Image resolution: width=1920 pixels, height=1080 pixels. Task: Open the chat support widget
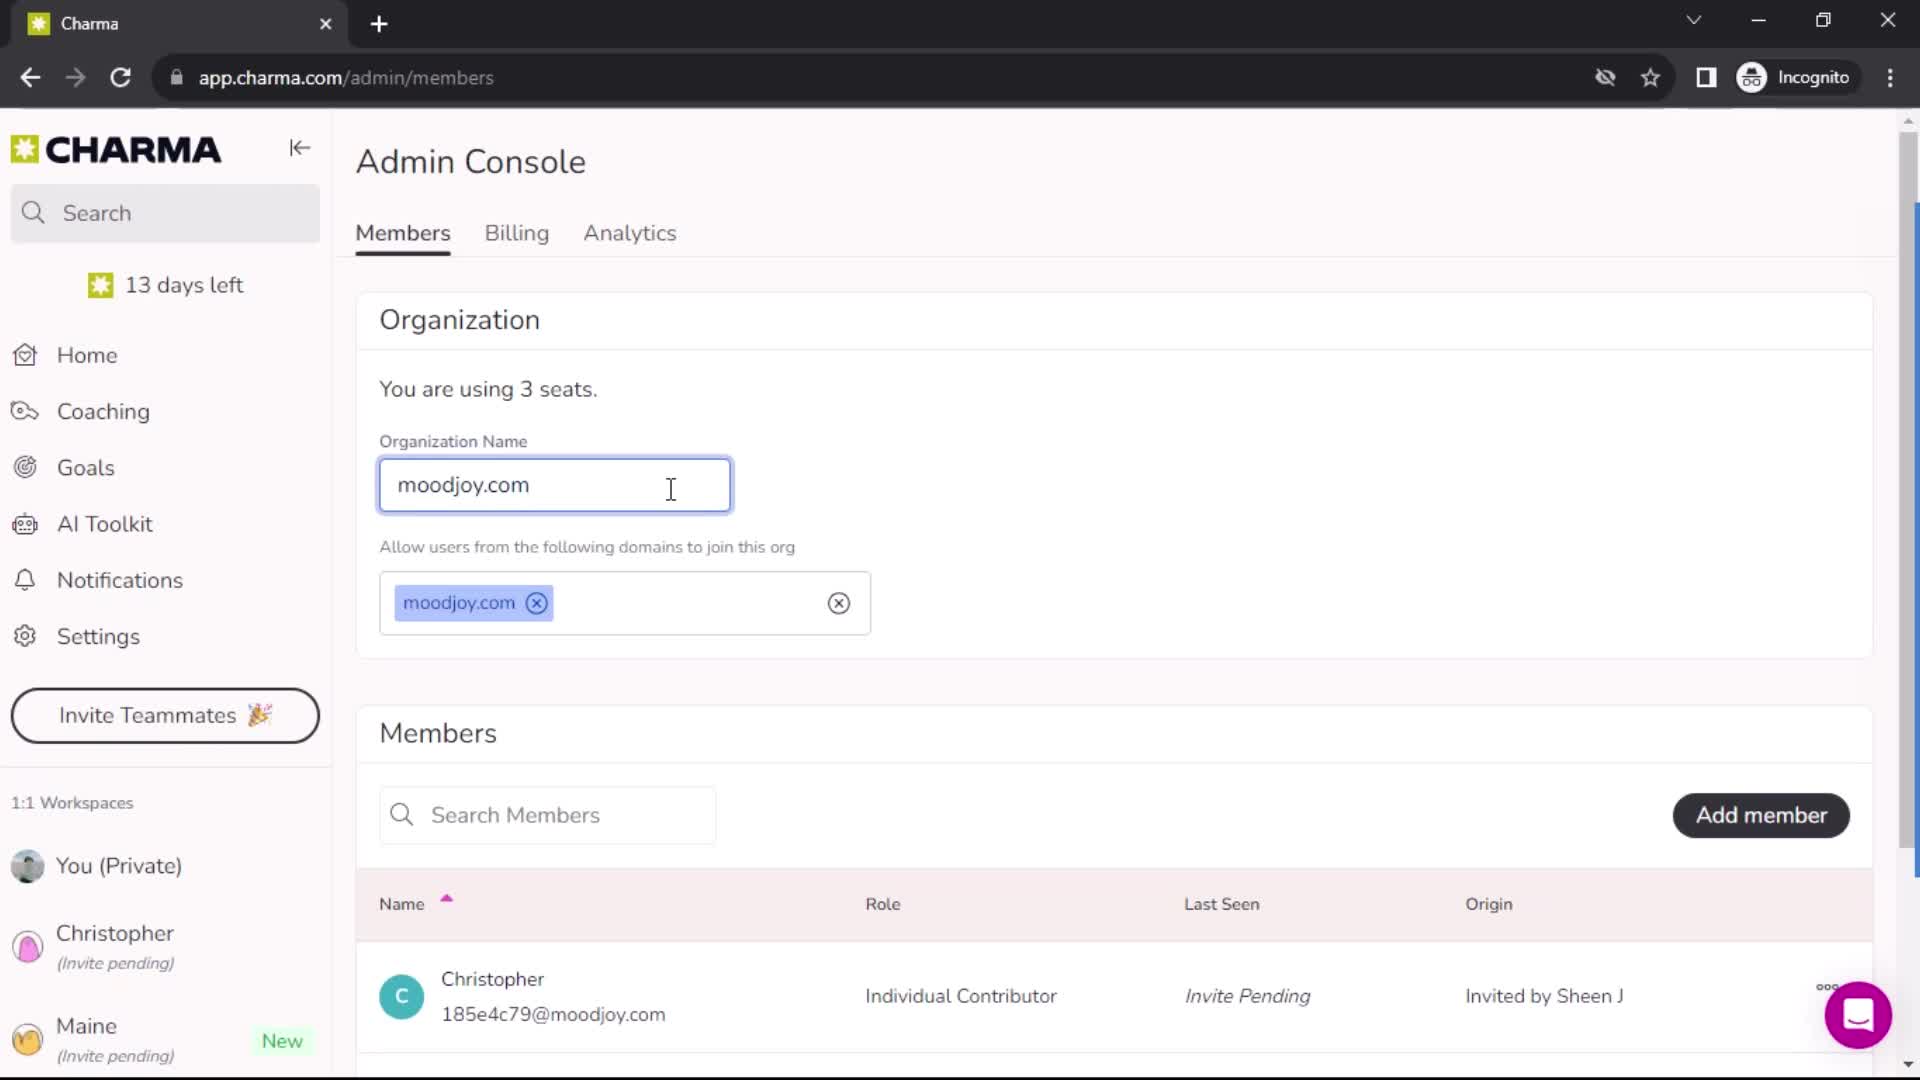click(x=1857, y=1015)
